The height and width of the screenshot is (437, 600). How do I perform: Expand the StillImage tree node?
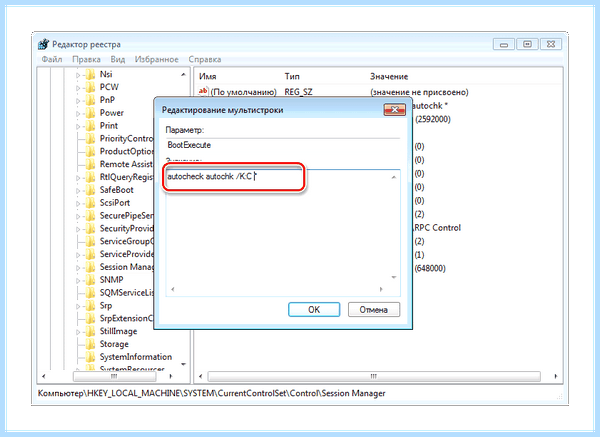click(78, 332)
